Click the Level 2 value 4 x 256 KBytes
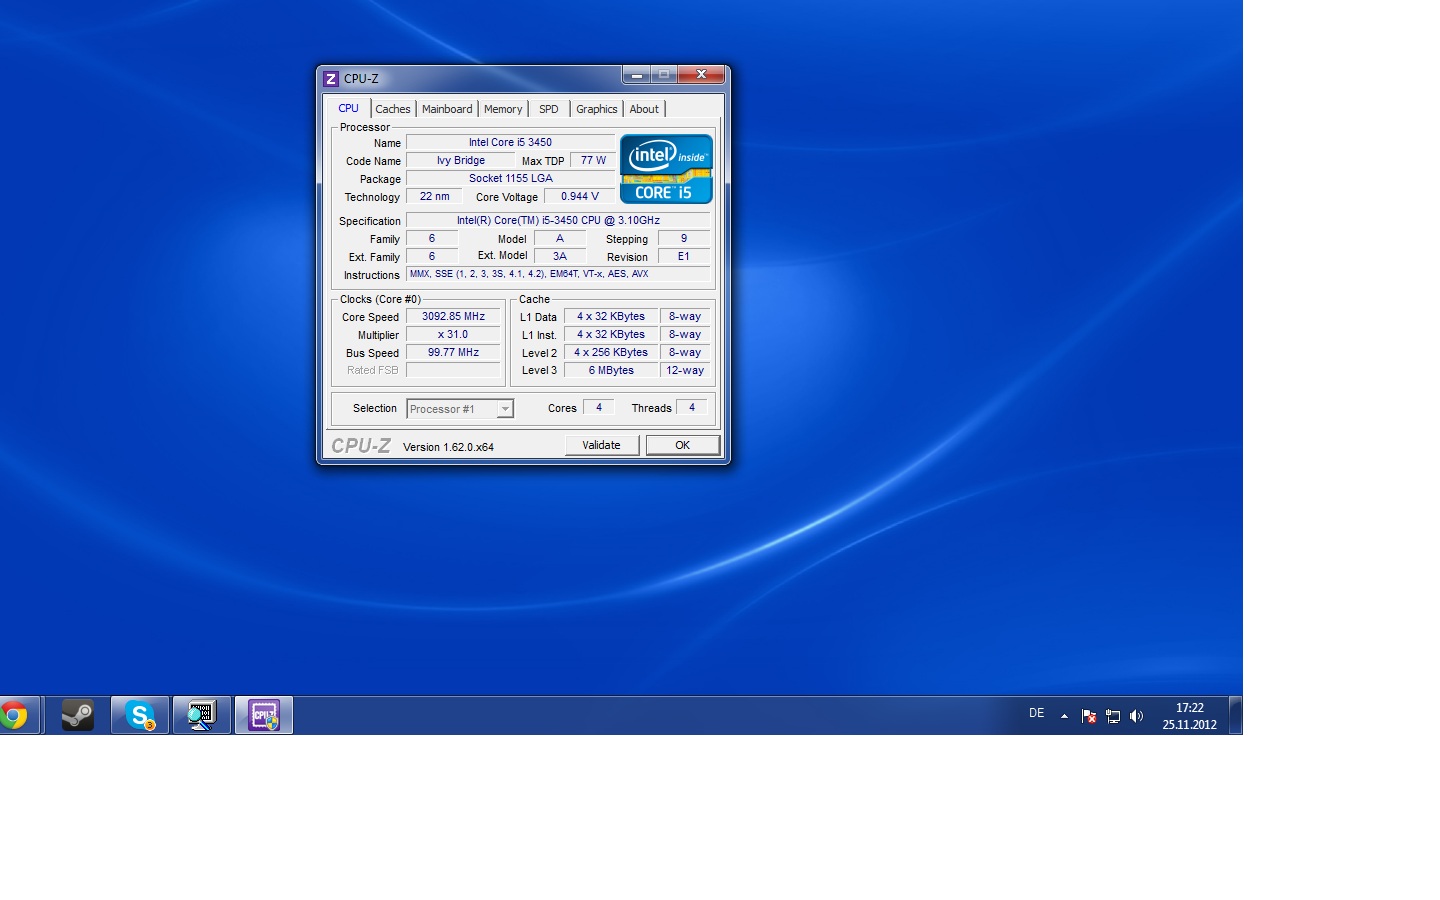The width and height of the screenshot is (1440, 900). 611,353
